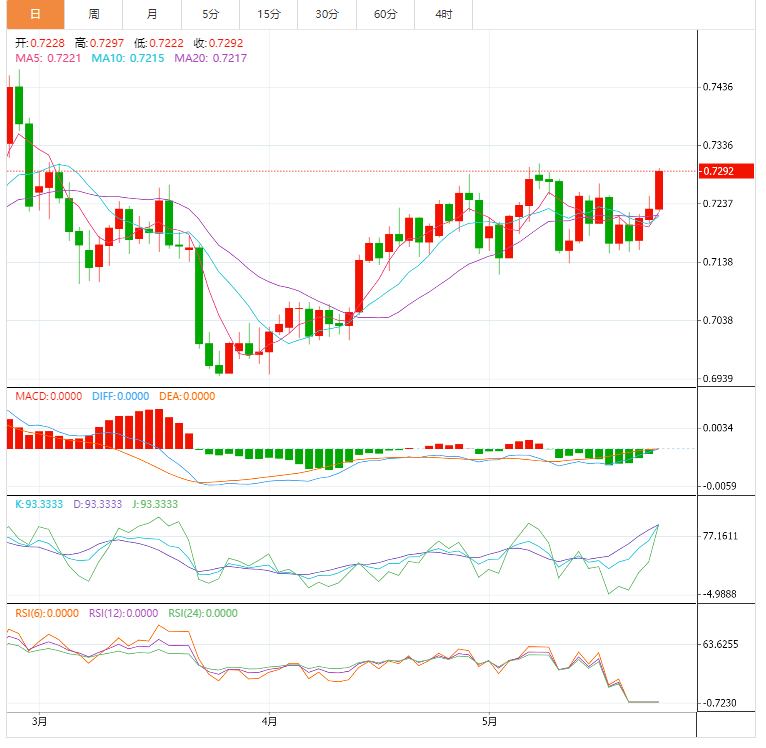Click the D:93.3333 KDJ label
This screenshot has height=748, width=766.
tap(98, 504)
